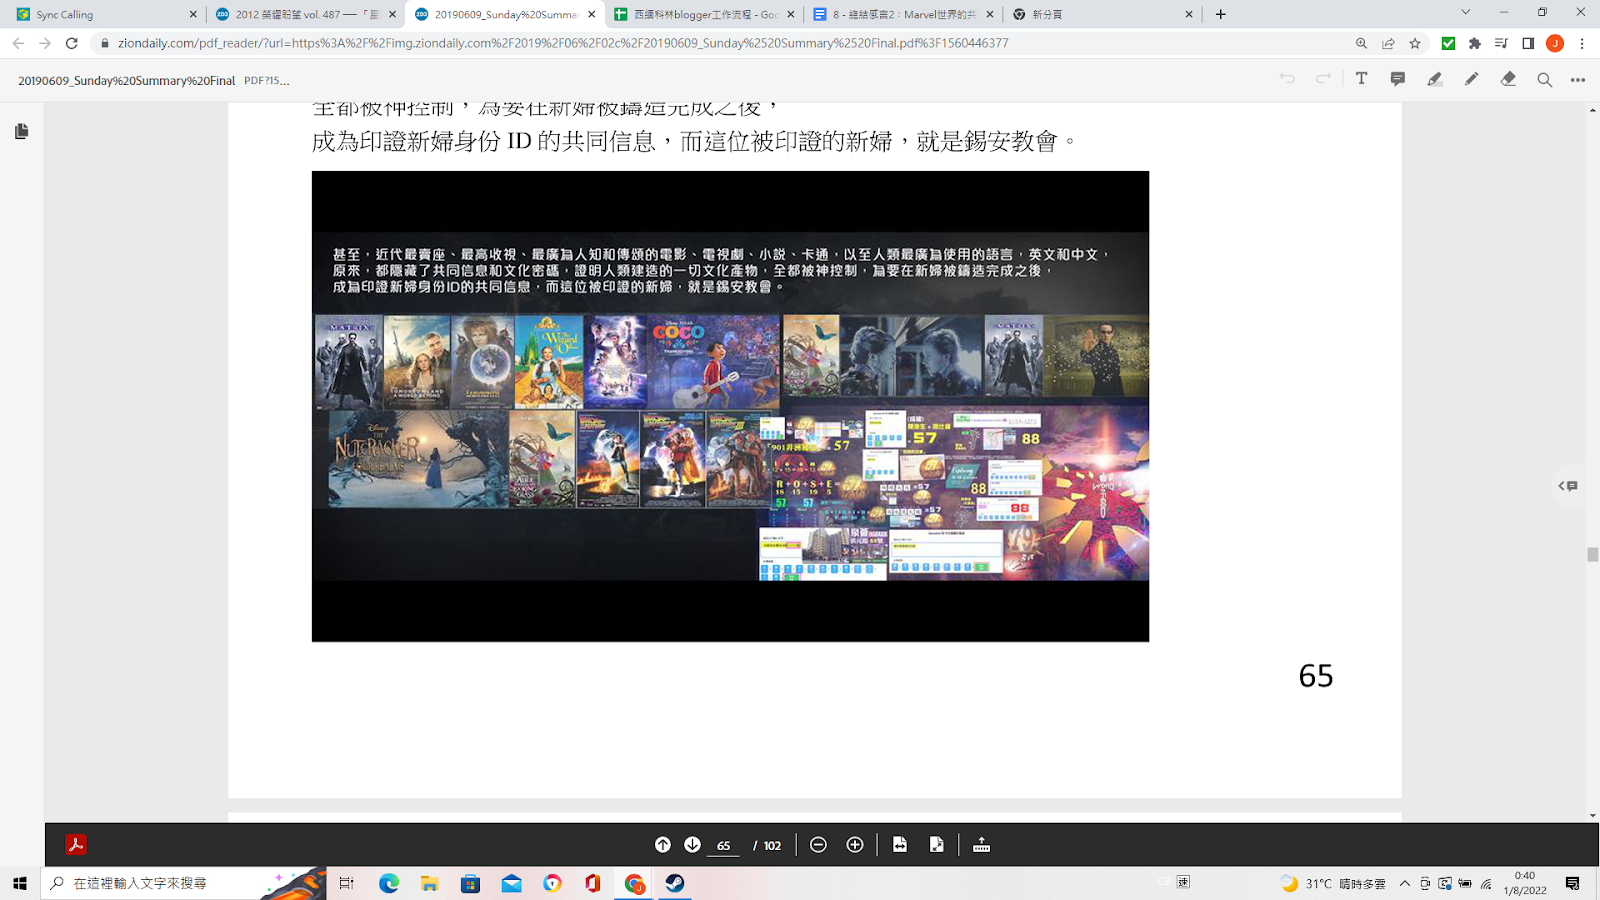Switch to the Marvel世界 Google Docs tab

(x=903, y=14)
